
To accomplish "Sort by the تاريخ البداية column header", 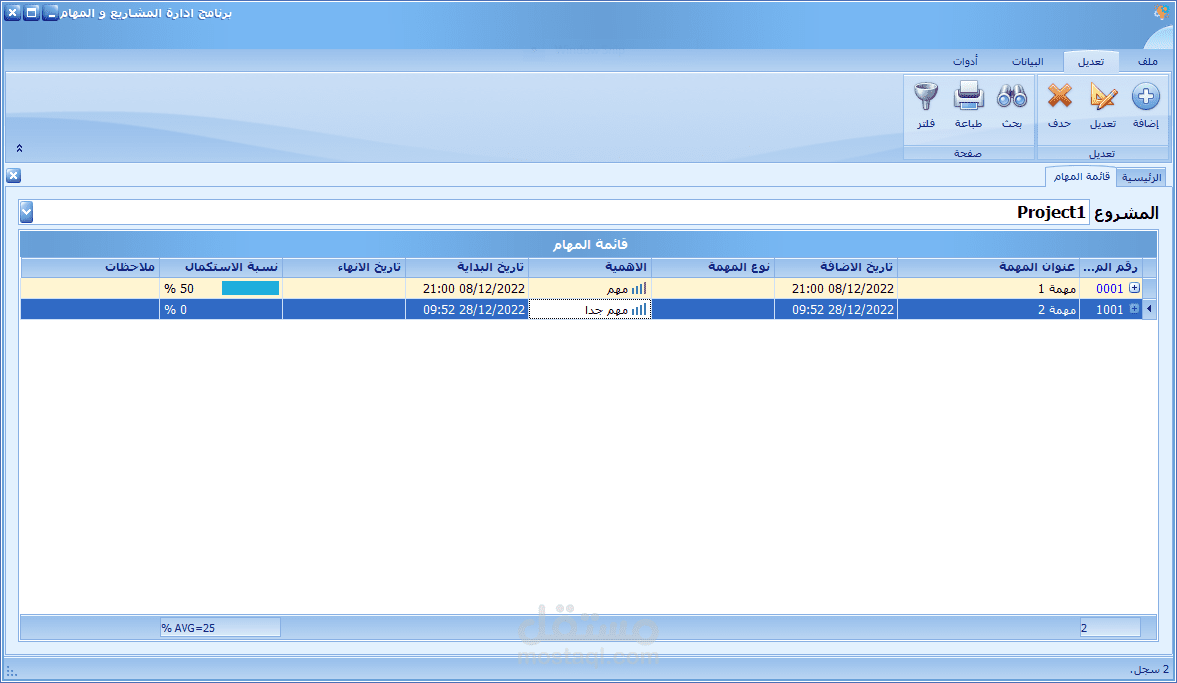I will 467,267.
